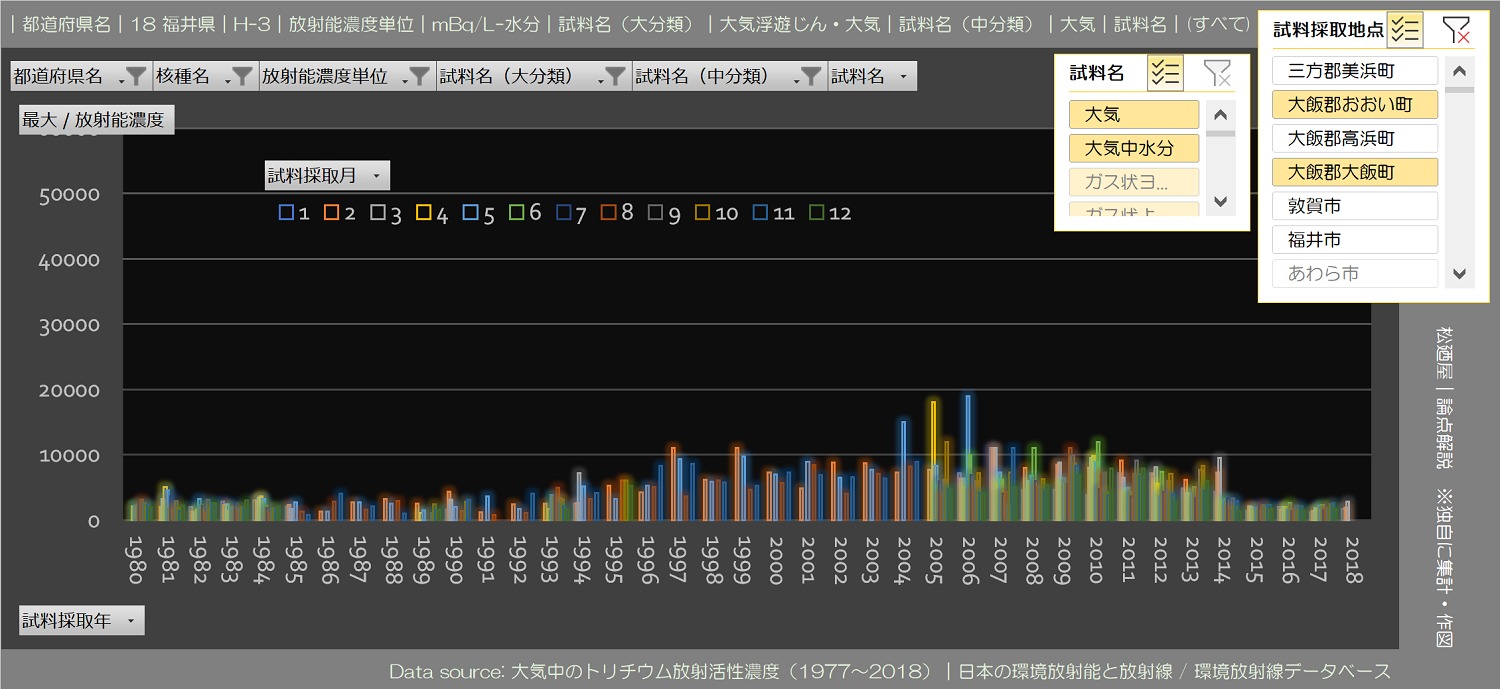This screenshot has width=1500, height=689.
Task: Click the 2018 year axis label
Action: [1352, 560]
